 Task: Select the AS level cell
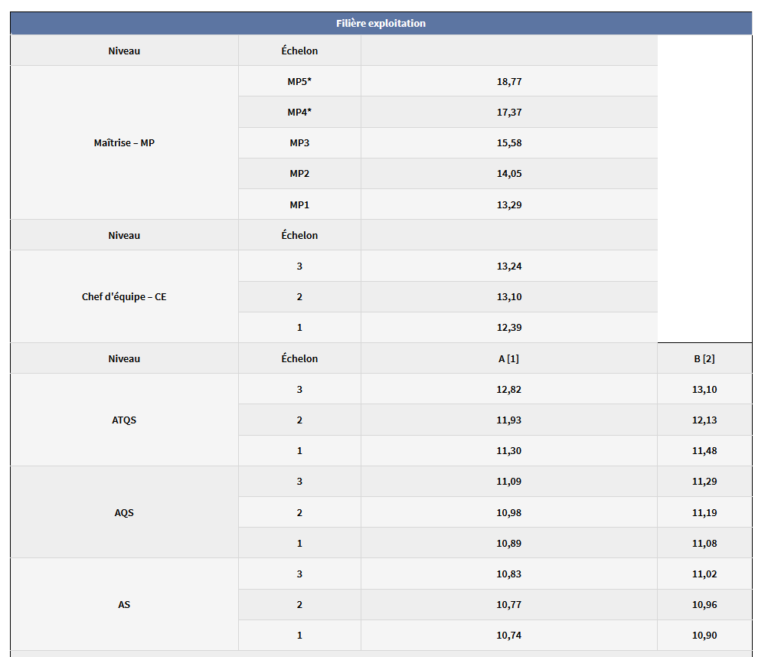(124, 604)
